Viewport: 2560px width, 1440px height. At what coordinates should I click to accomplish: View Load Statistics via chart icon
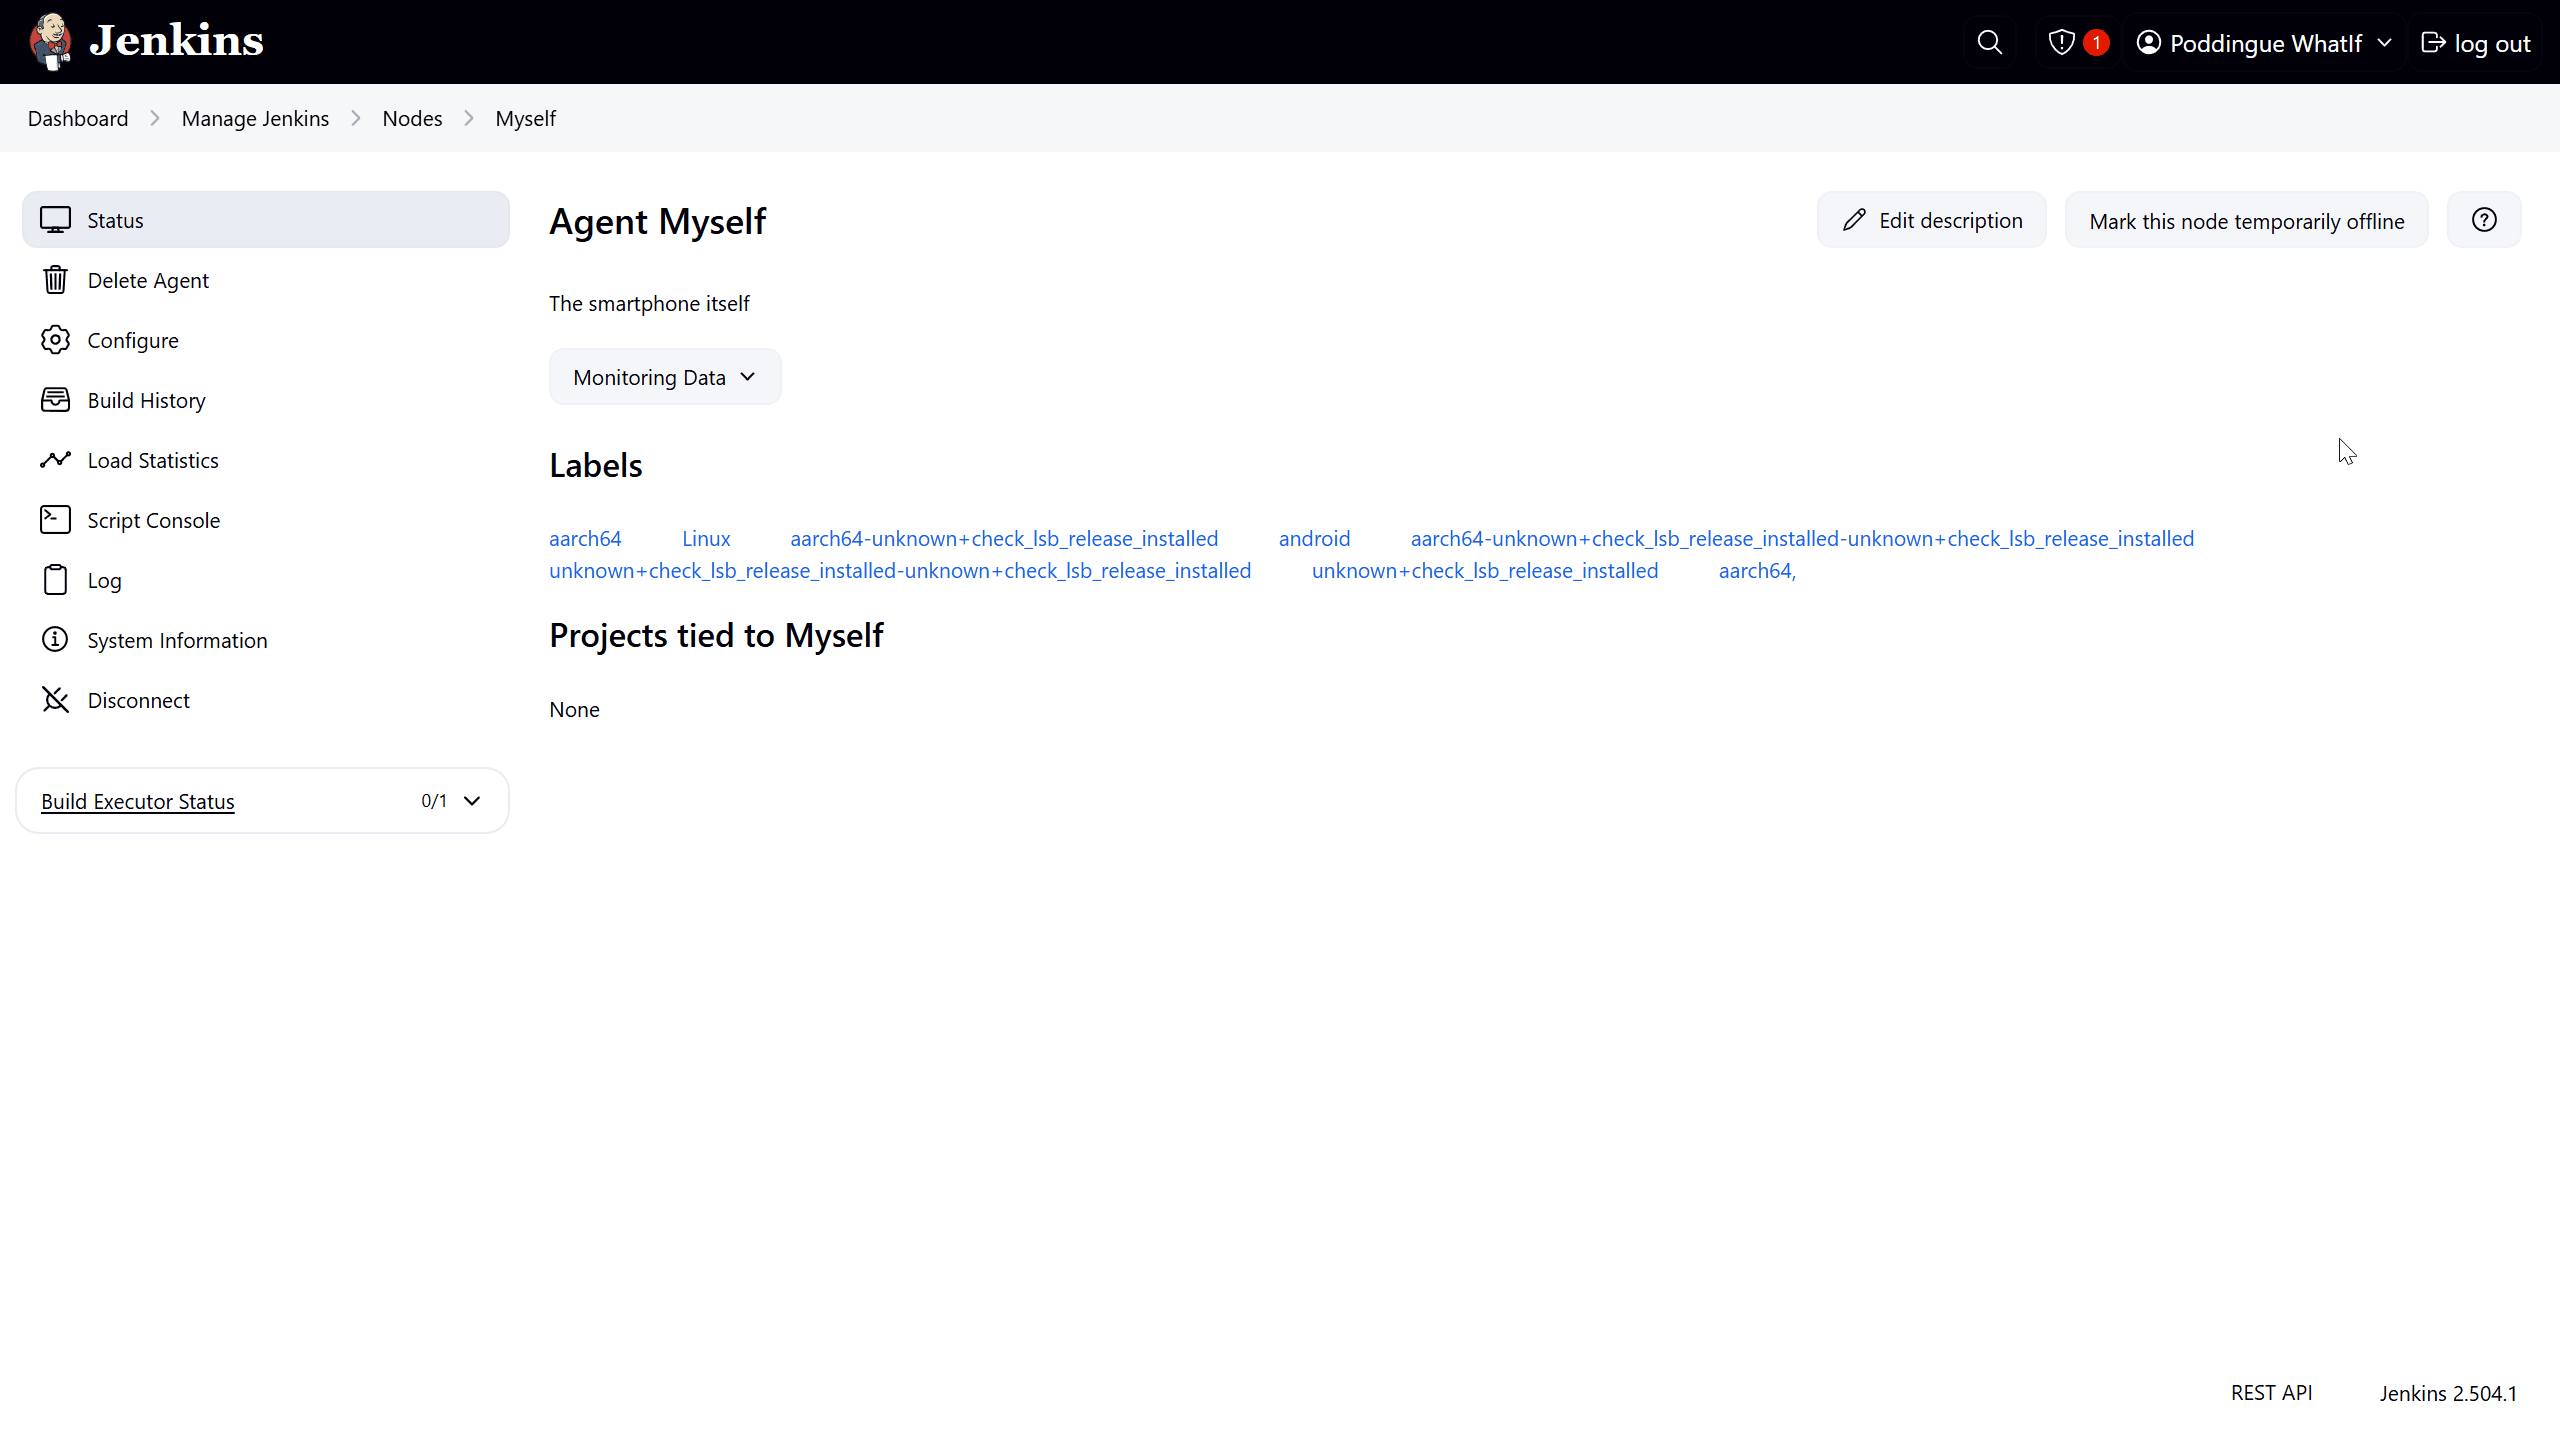coord(55,460)
